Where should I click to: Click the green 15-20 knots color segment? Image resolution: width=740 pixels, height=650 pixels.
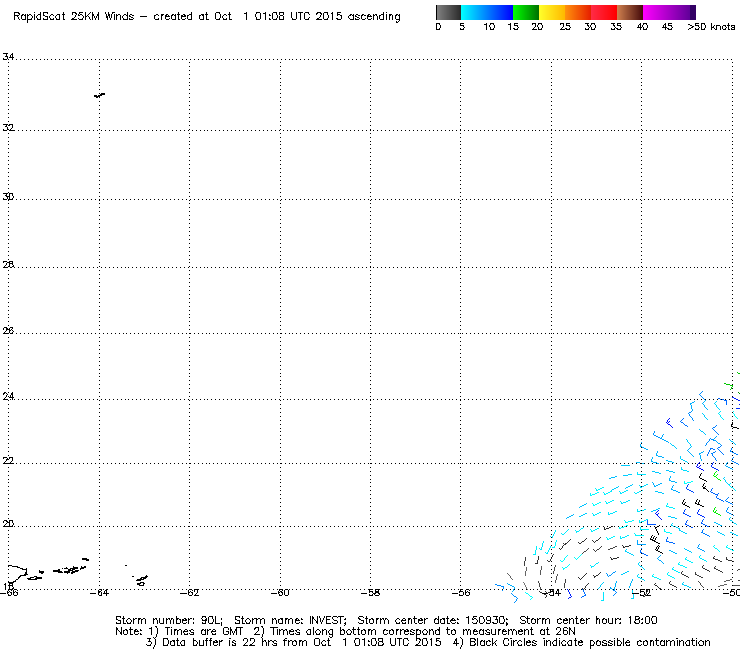[x=526, y=12]
